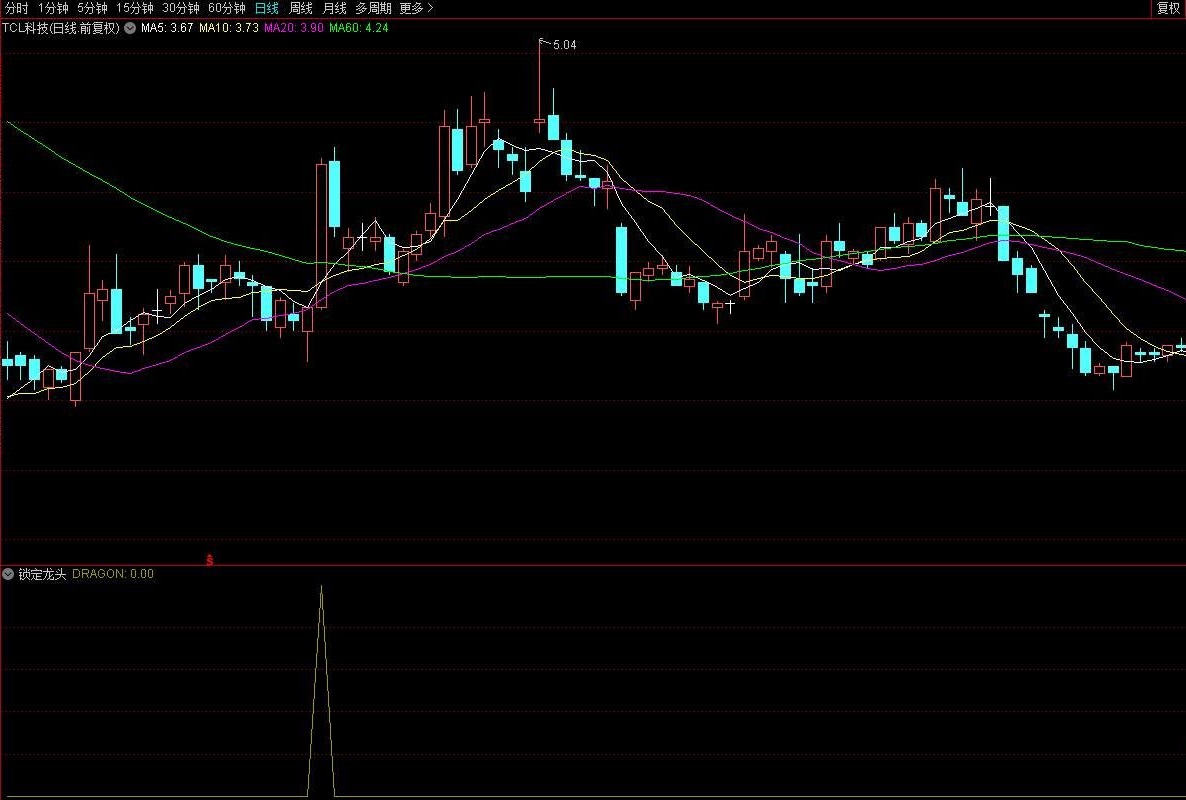The width and height of the screenshot is (1186, 800).
Task: Click the TCL科技(日线,前复权) chart title
Action: pyautogui.click(x=61, y=28)
